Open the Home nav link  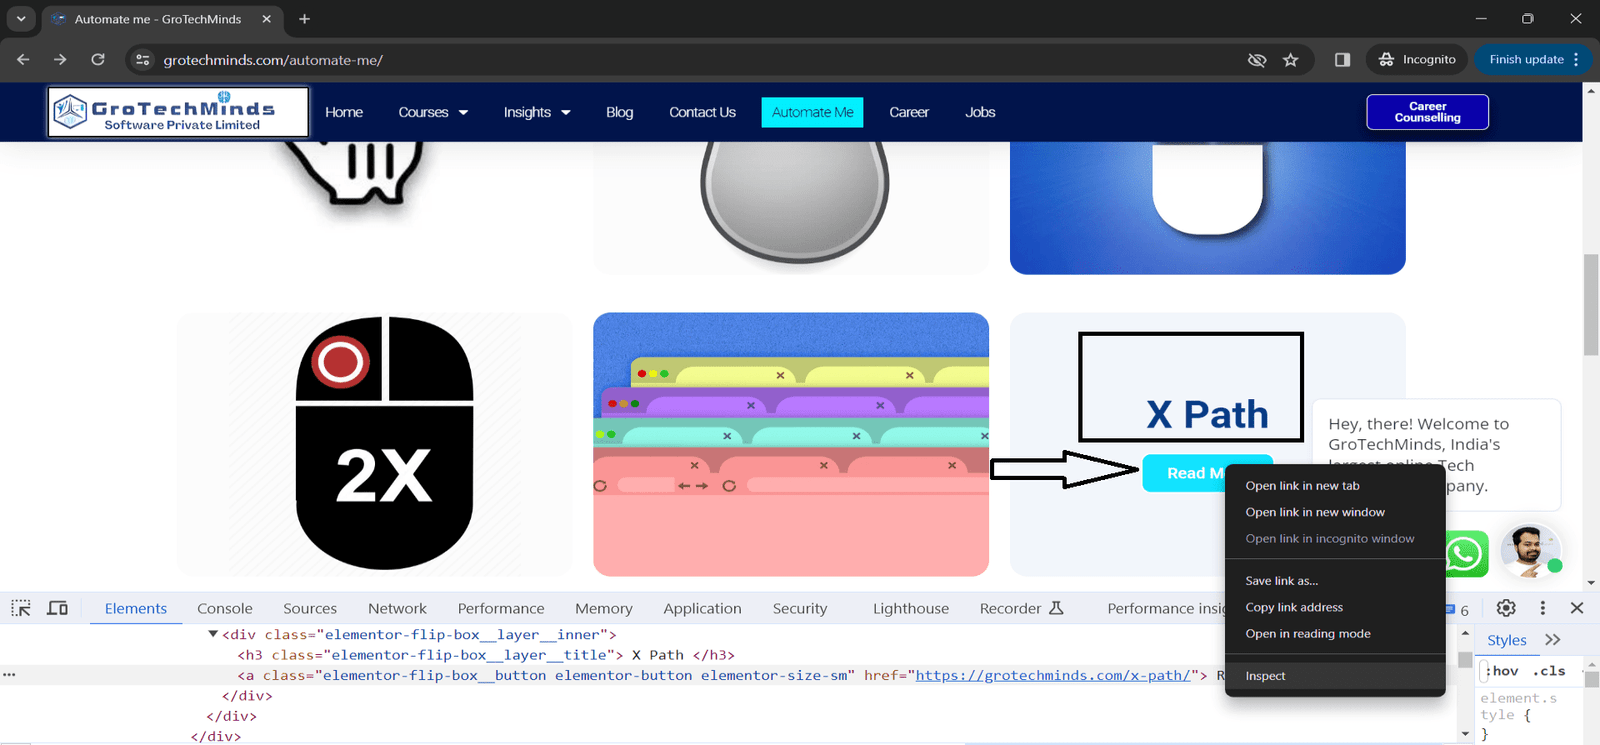(x=344, y=112)
